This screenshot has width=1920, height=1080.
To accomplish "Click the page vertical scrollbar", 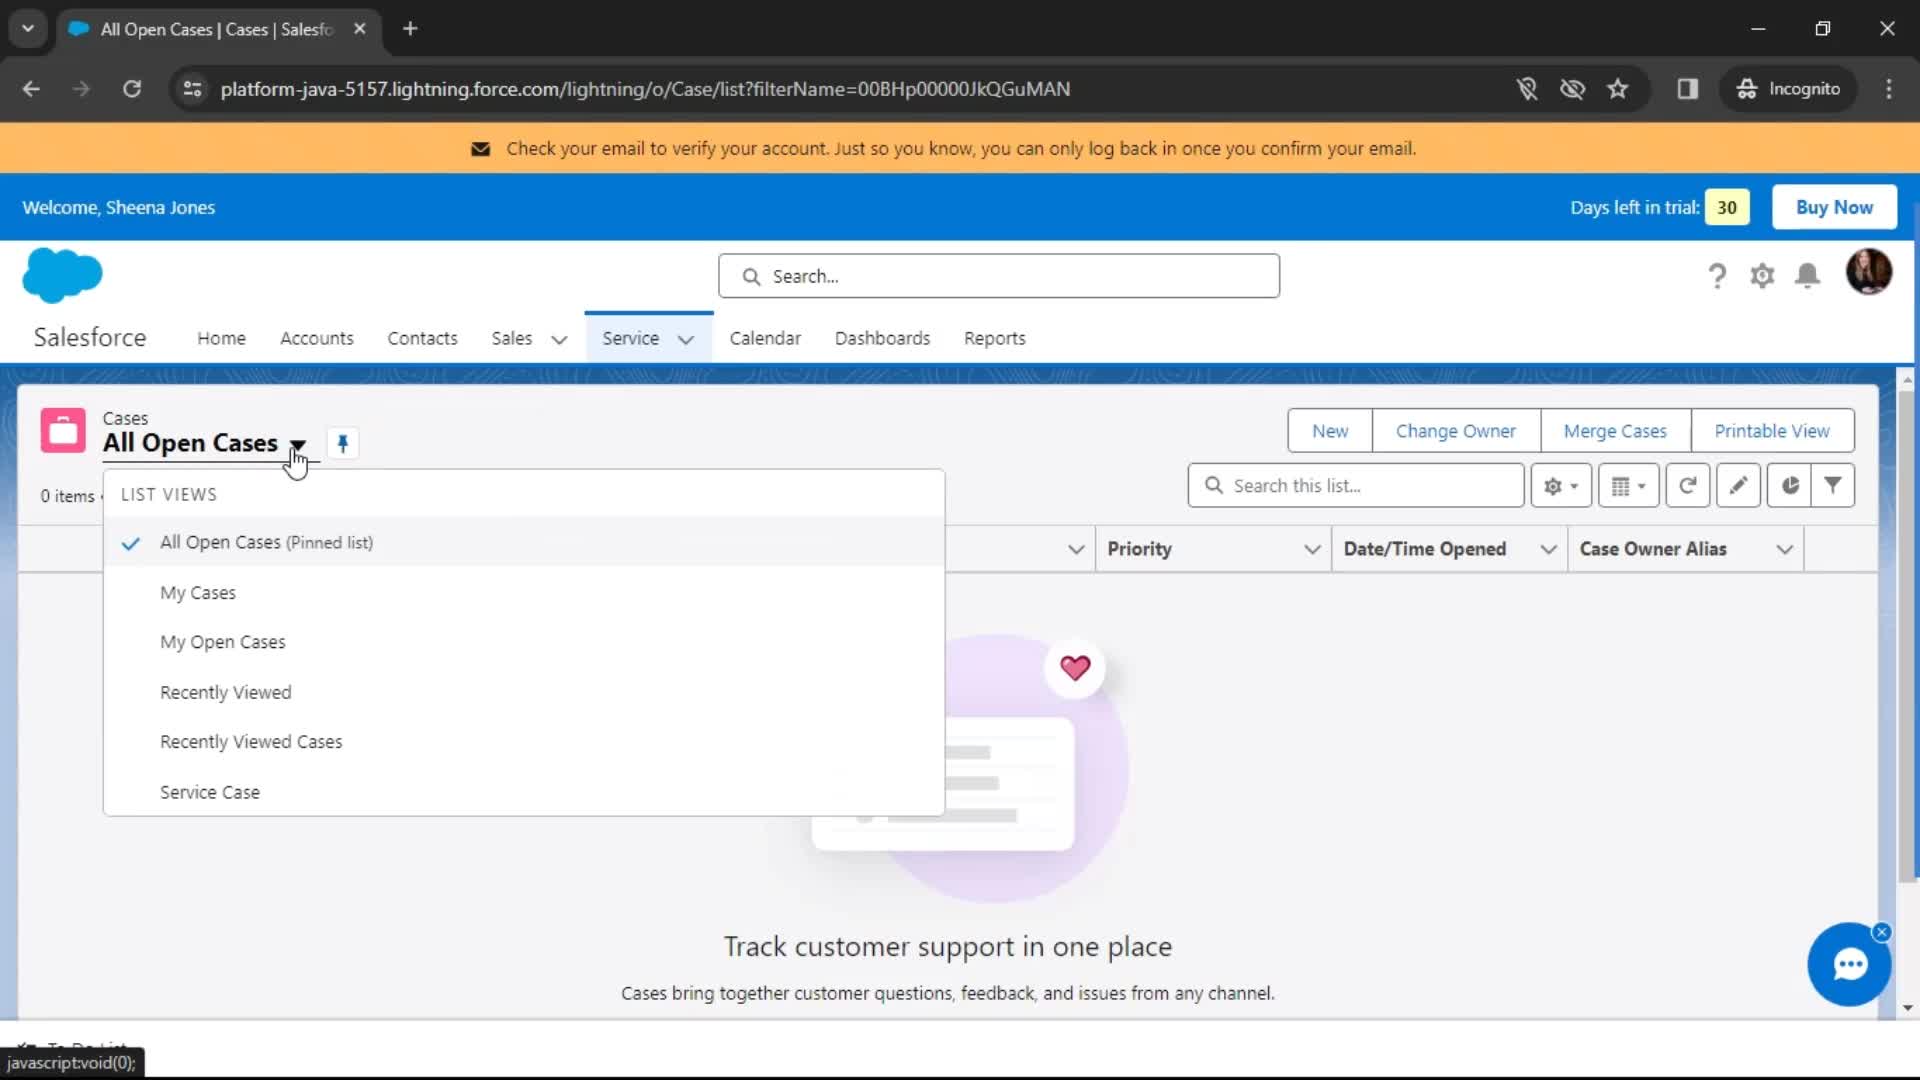I will coord(1907,636).
